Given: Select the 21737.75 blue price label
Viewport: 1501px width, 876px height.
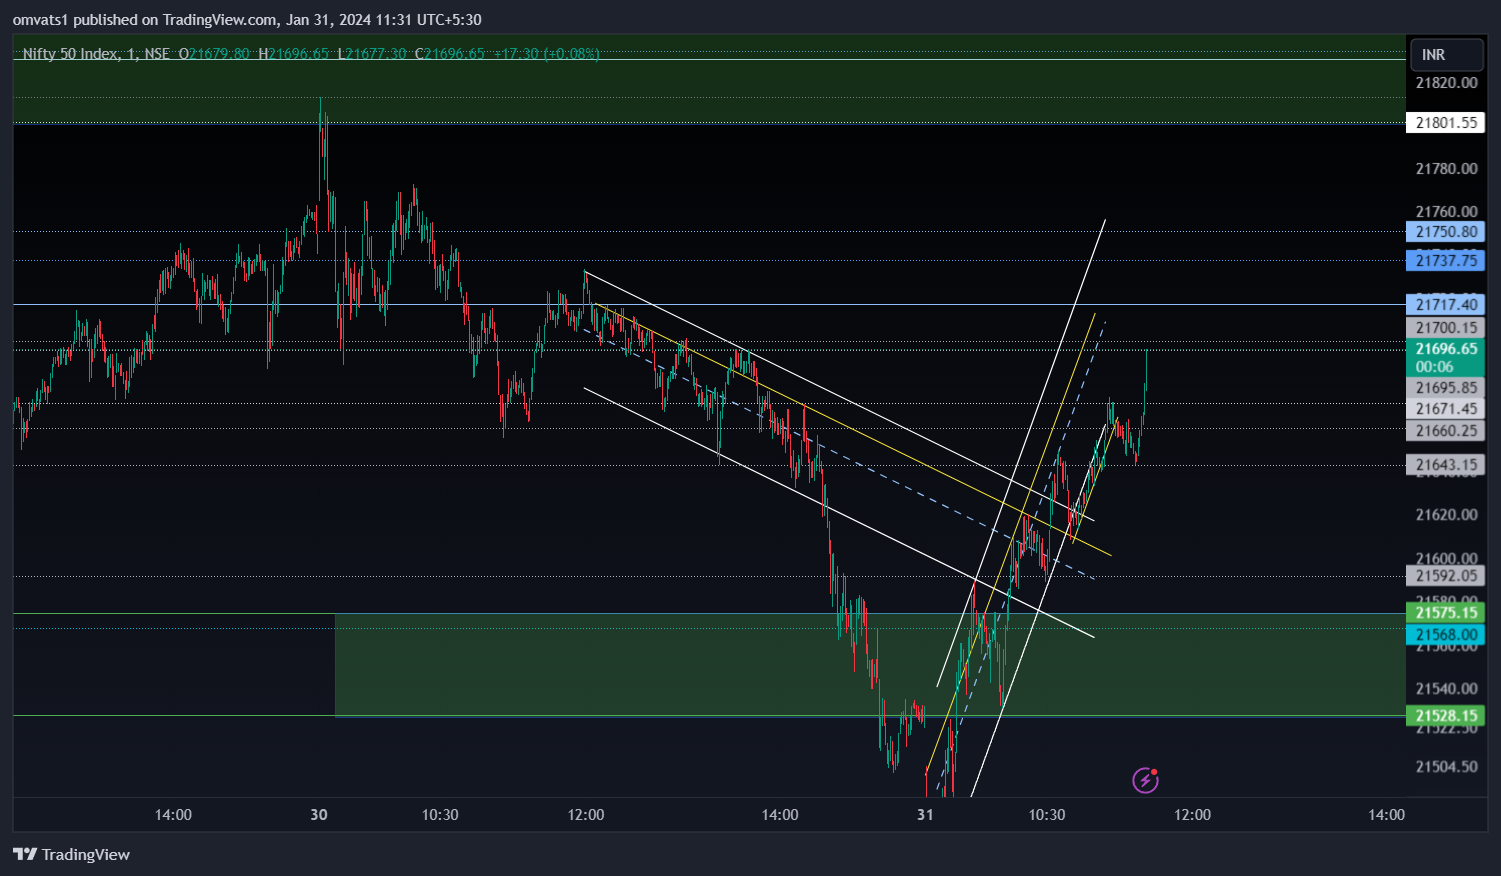Looking at the screenshot, I should [x=1445, y=261].
